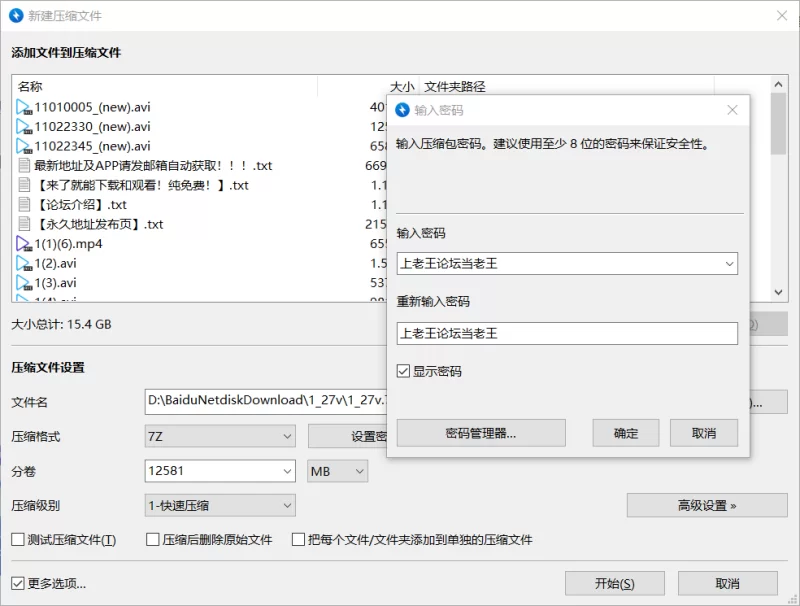Screen dimensions: 800x606
Task: Sort by 文件夹路径 column header
Action: pos(567,86)
